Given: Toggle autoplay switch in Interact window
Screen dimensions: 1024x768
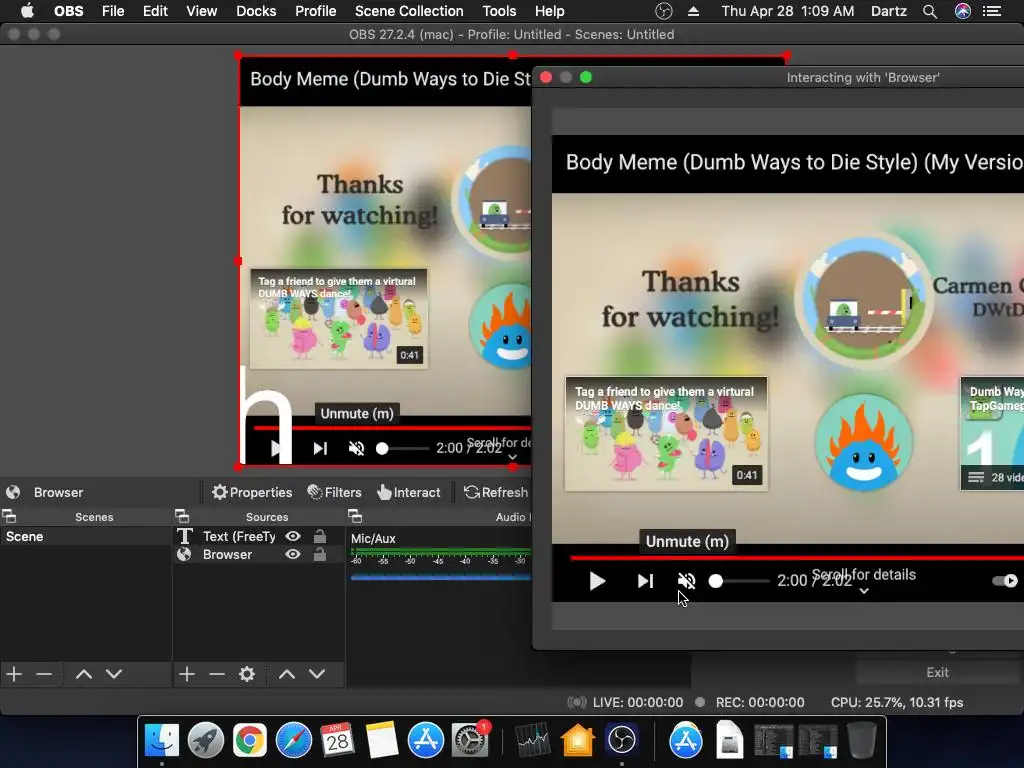Looking at the screenshot, I should [1005, 581].
